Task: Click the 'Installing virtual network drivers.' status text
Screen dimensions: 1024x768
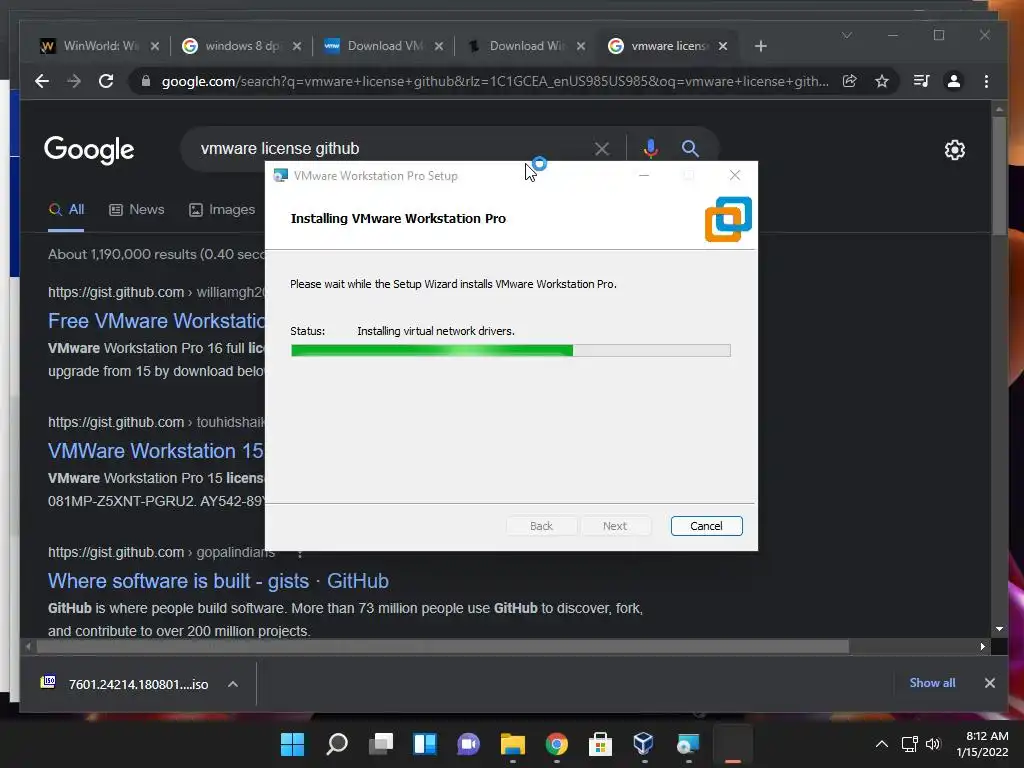Action: (x=436, y=331)
